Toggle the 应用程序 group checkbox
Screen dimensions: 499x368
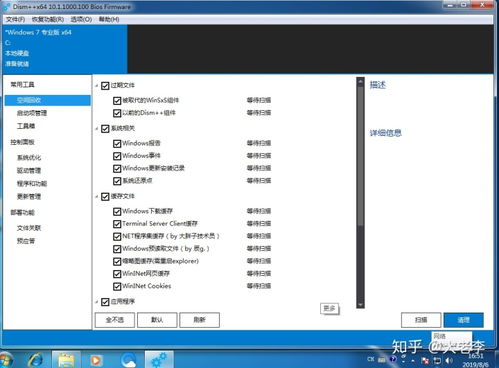(x=105, y=302)
